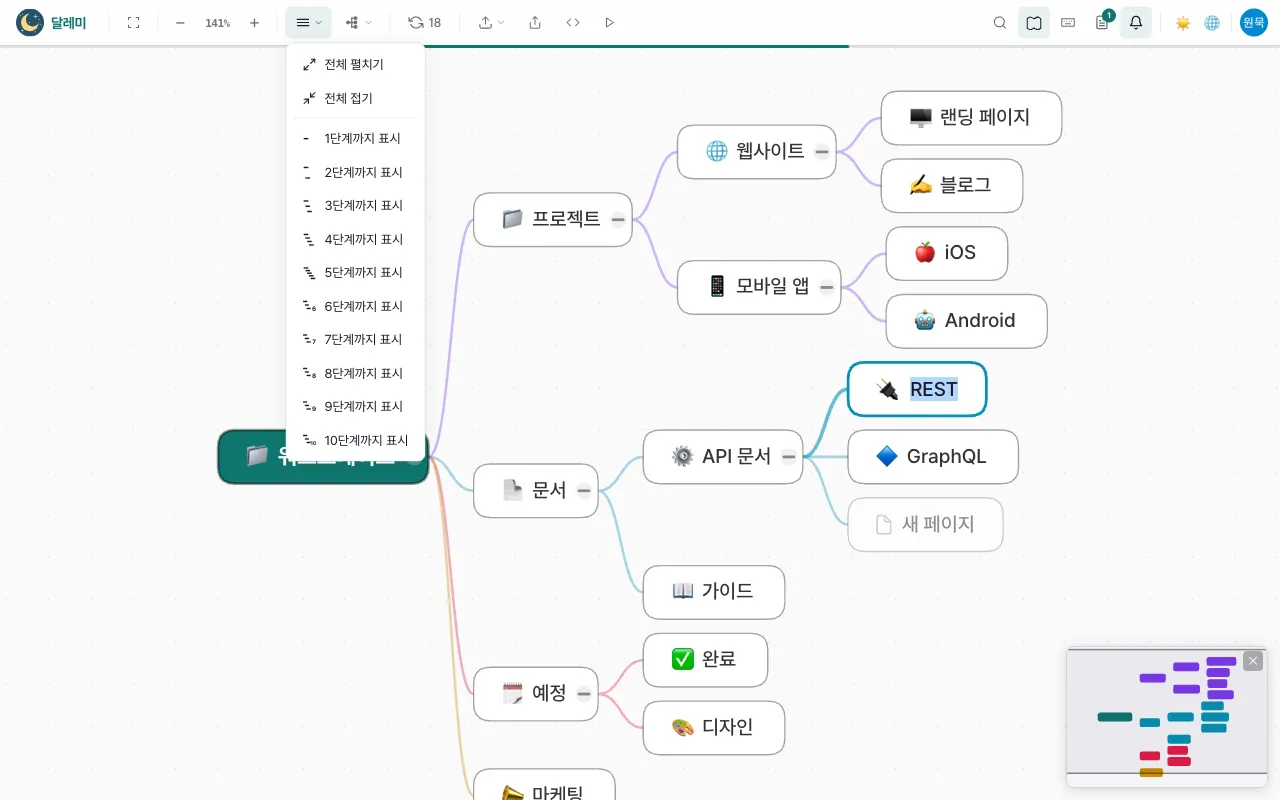Select the GraphQL node

pos(933,457)
